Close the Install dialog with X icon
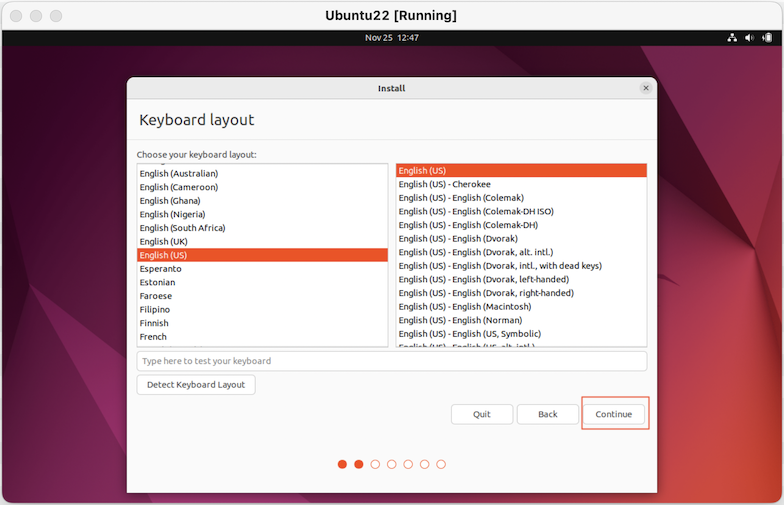The width and height of the screenshot is (784, 505). pyautogui.click(x=646, y=88)
